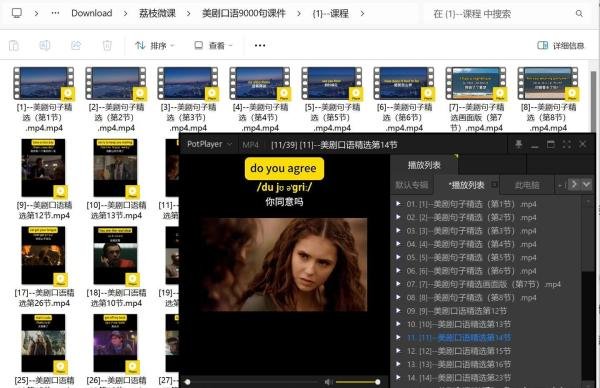Image resolution: width=600 pixels, height=388 pixels.
Task: Select video file [5]--美剧句子精选(第5节)
Action: (x=332, y=99)
